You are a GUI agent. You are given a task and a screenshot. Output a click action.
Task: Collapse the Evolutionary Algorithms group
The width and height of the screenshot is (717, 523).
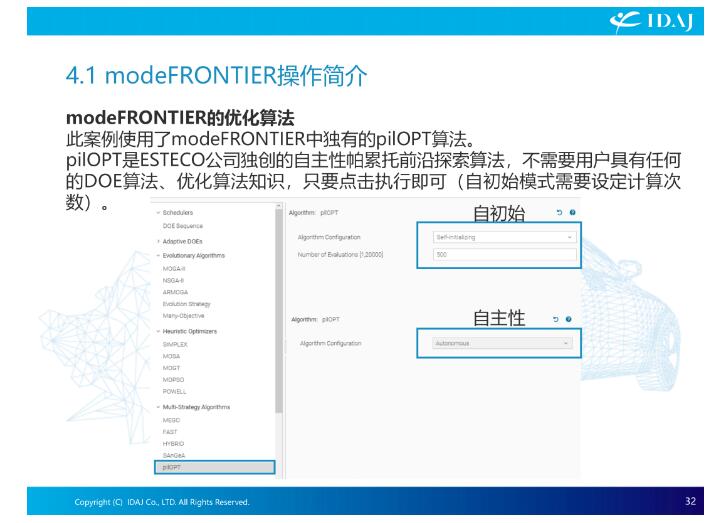[x=158, y=256]
